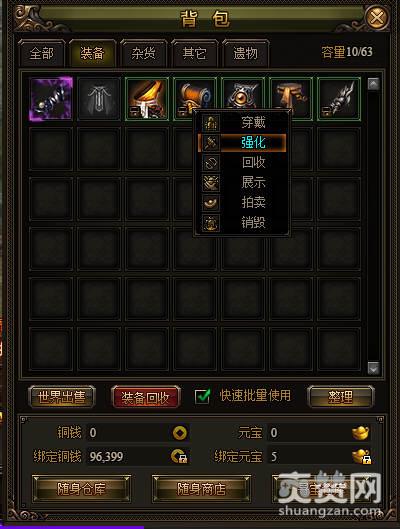Click the 装备回收 red button

tap(146, 397)
